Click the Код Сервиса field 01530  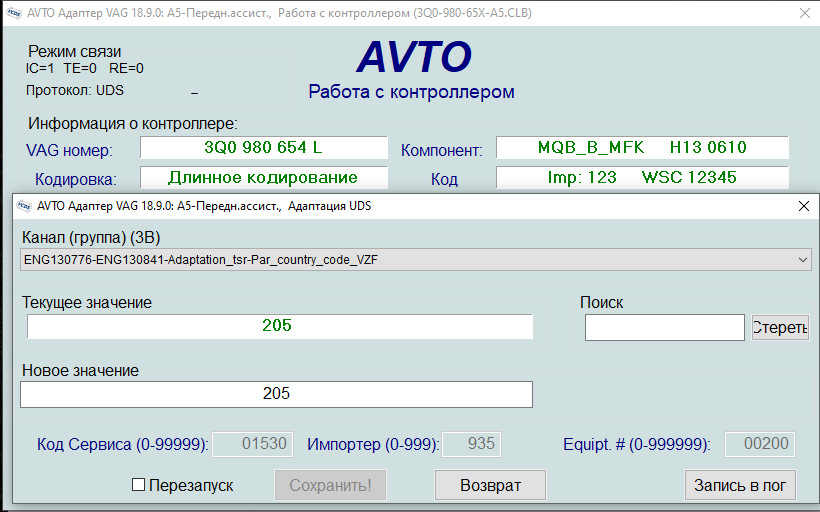(253, 444)
